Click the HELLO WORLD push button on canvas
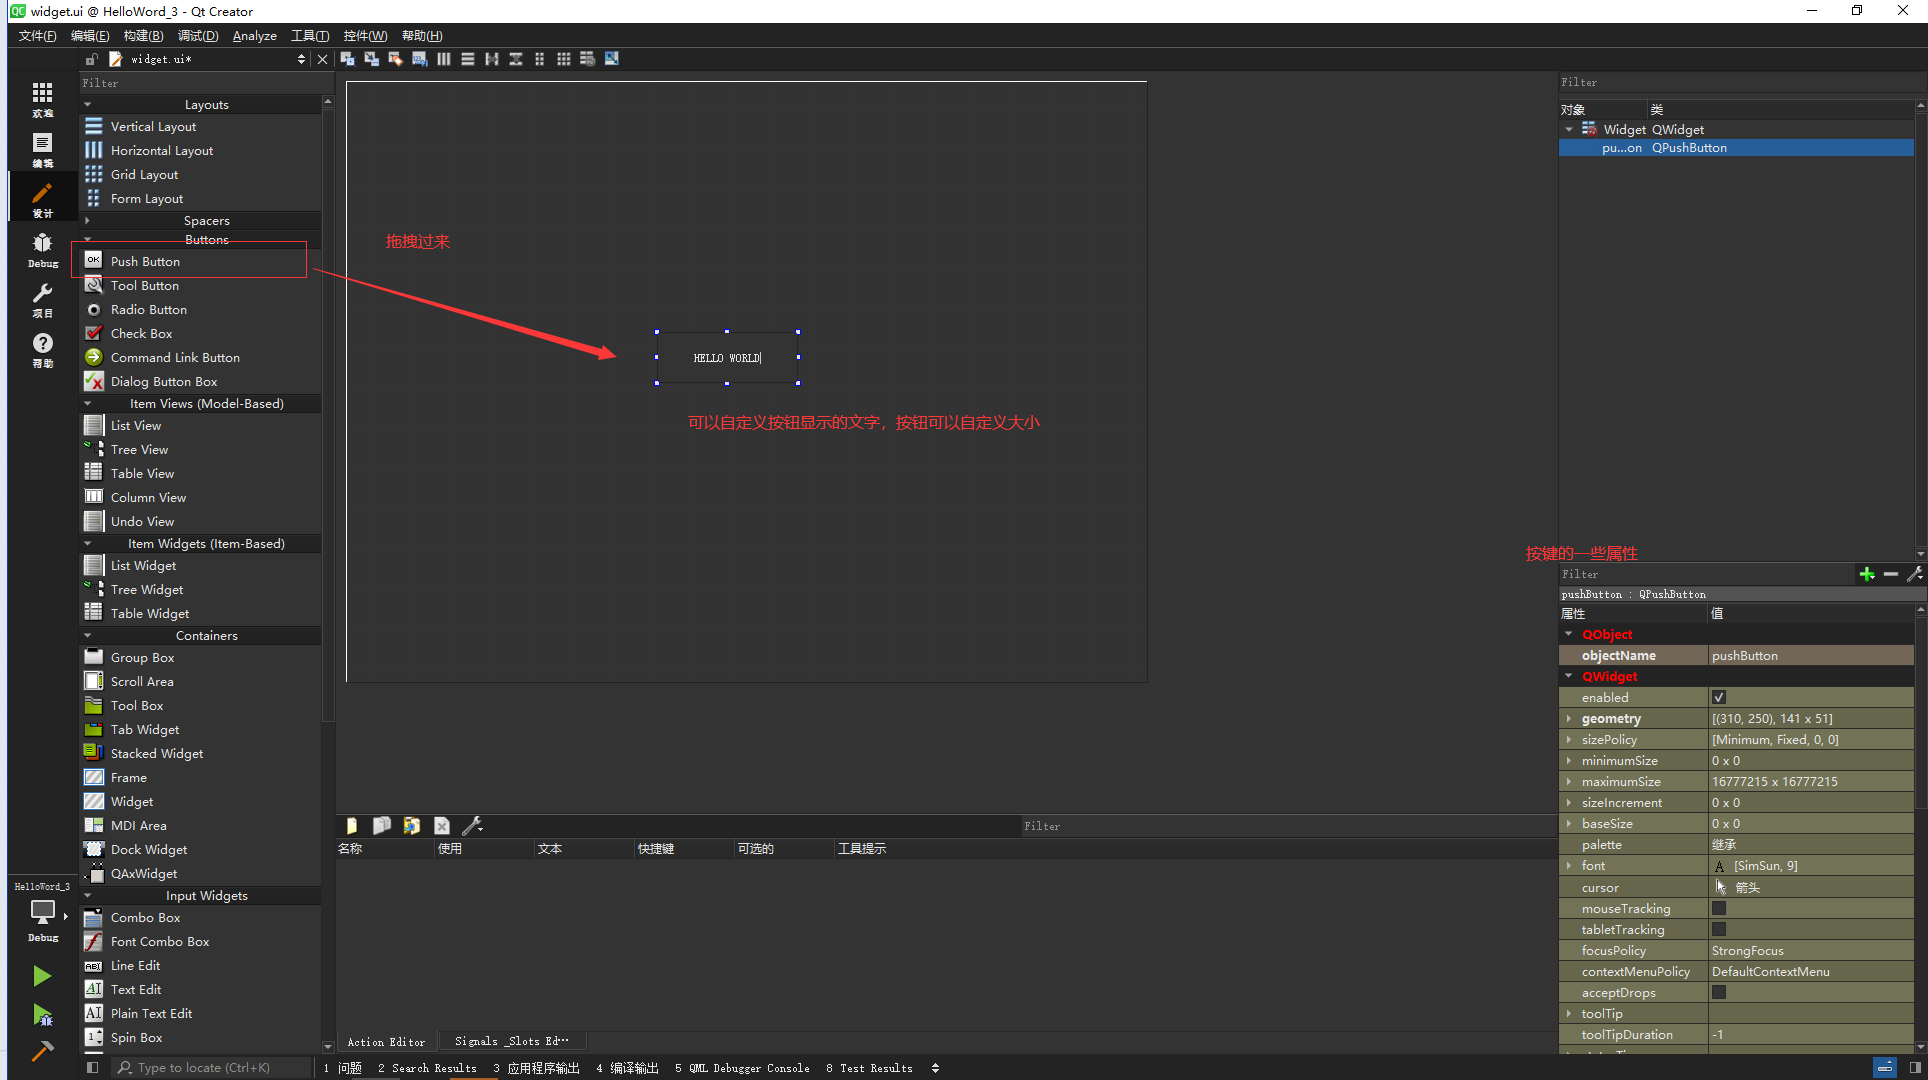This screenshot has height=1080, width=1928. (727, 357)
